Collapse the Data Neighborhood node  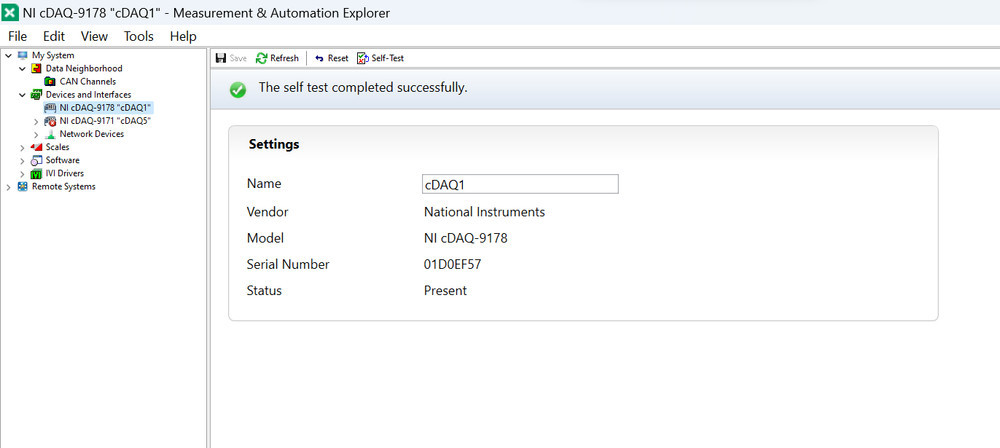click(22, 69)
